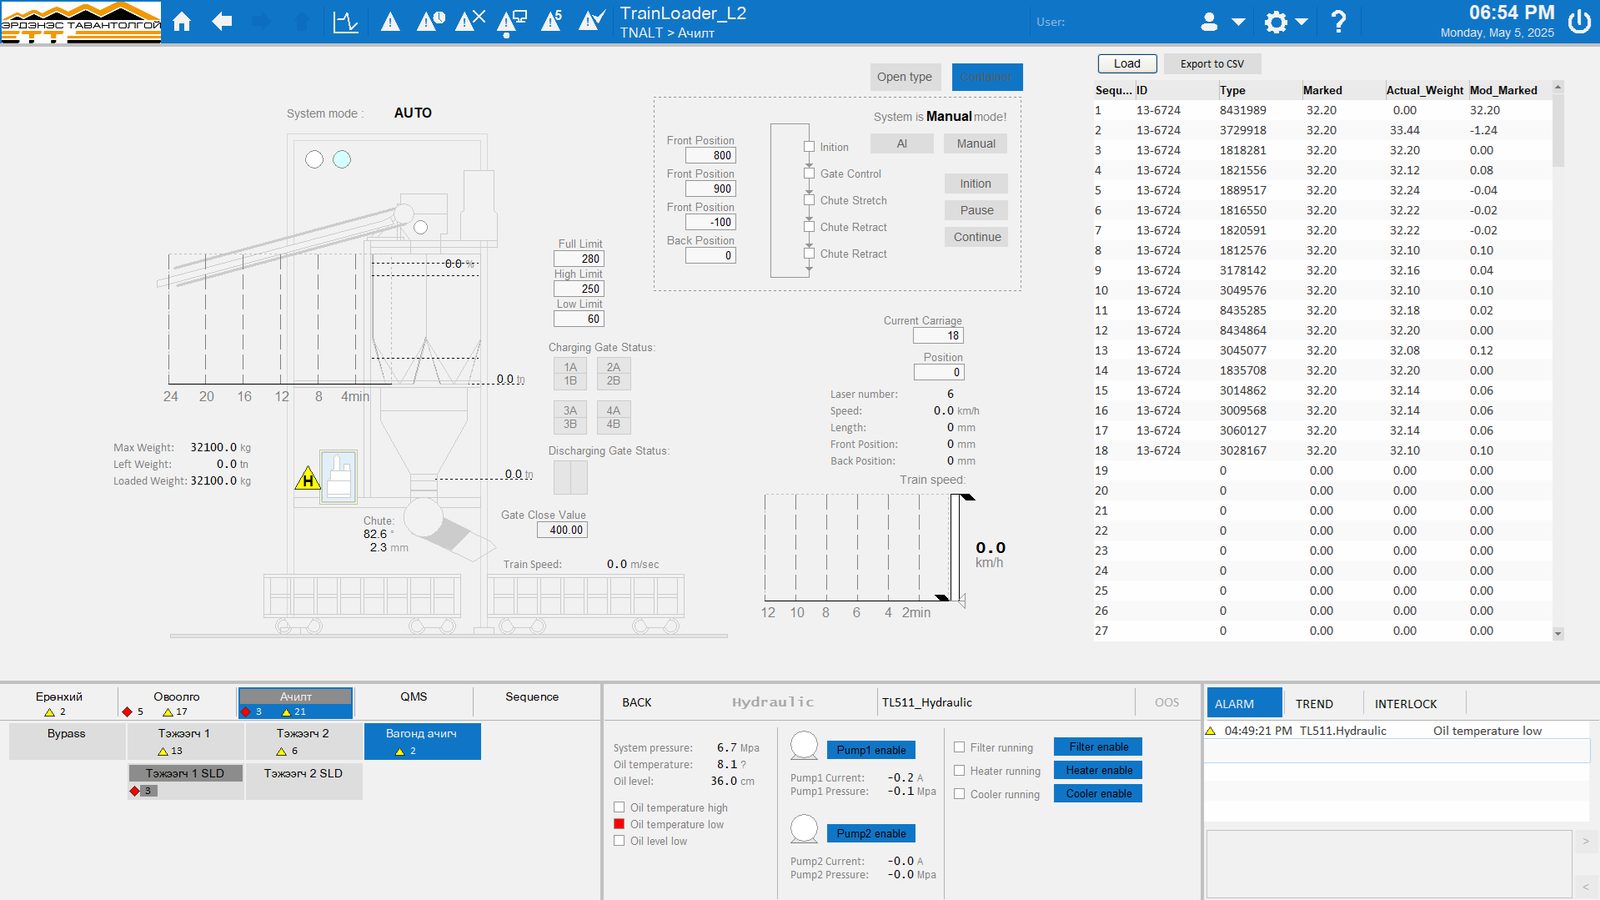Click the table's vertical scrollbar down arrow

click(1558, 634)
